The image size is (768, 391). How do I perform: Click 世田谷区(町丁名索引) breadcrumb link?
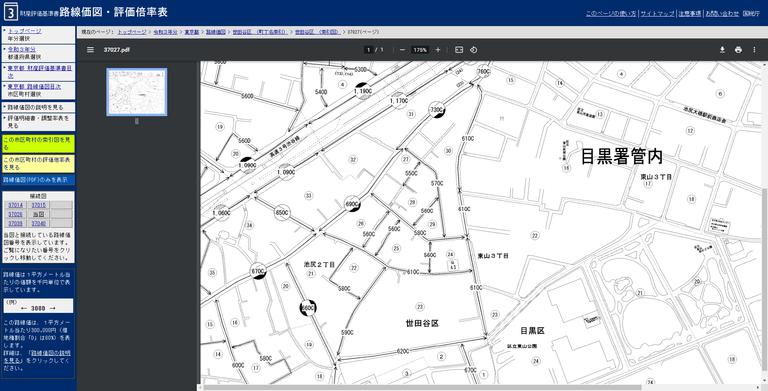click(260, 32)
